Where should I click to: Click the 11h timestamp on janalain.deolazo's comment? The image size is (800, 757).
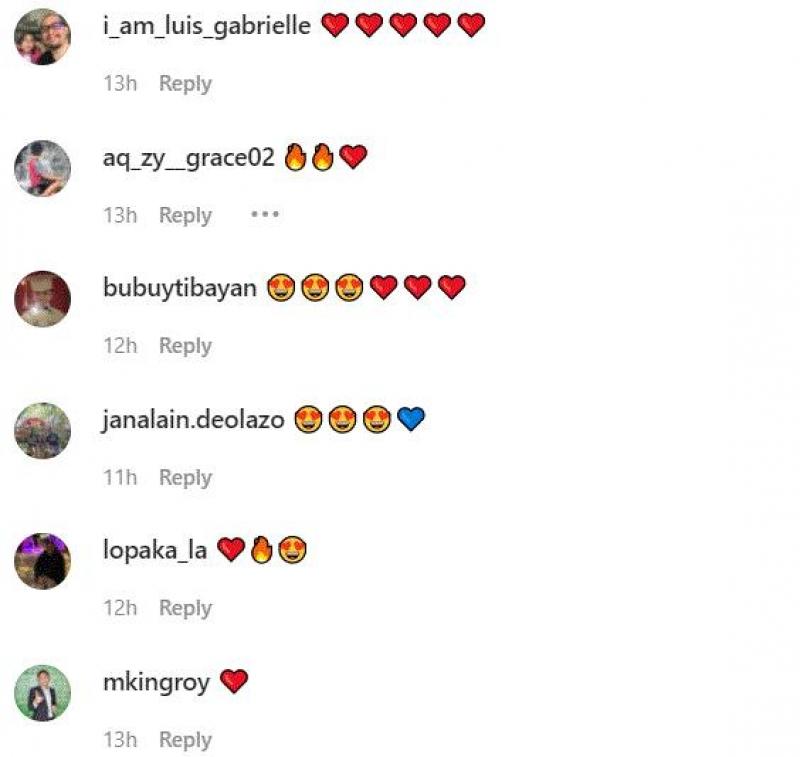tap(120, 477)
